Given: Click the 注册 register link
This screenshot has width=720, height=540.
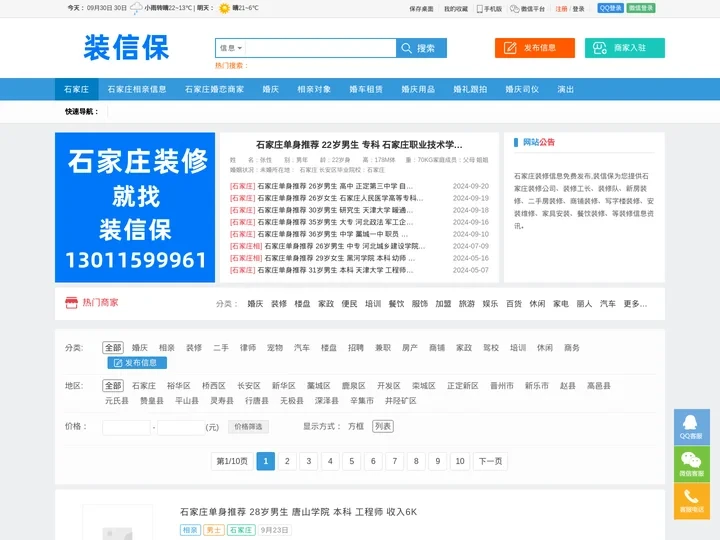Looking at the screenshot, I should point(561,9).
